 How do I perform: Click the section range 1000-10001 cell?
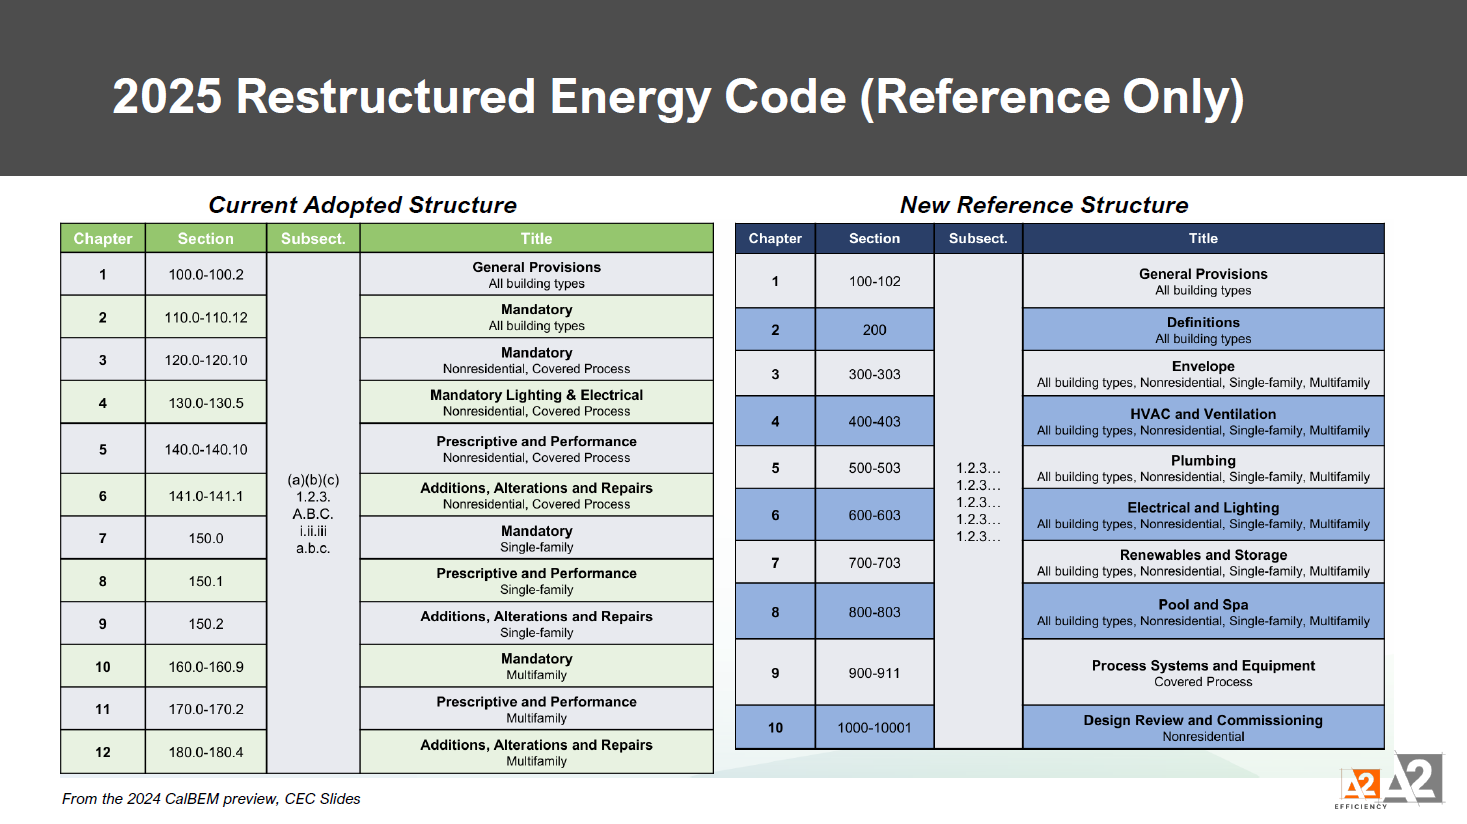pos(874,727)
